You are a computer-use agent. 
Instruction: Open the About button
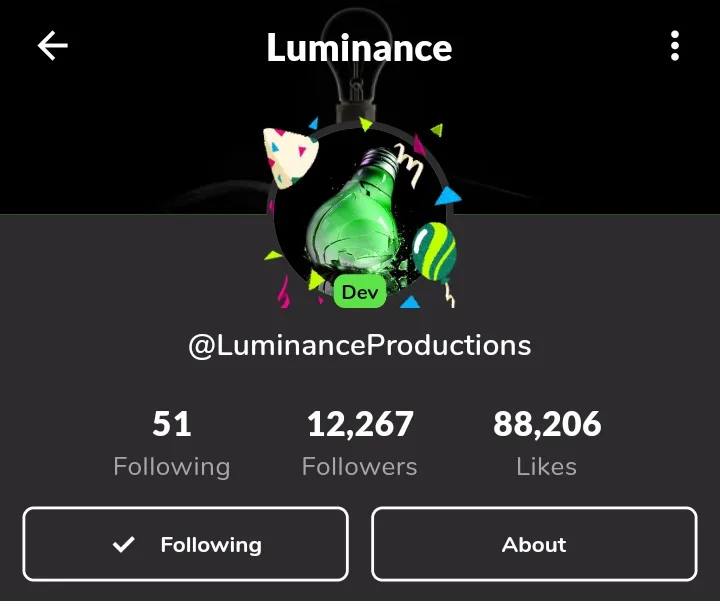534,544
